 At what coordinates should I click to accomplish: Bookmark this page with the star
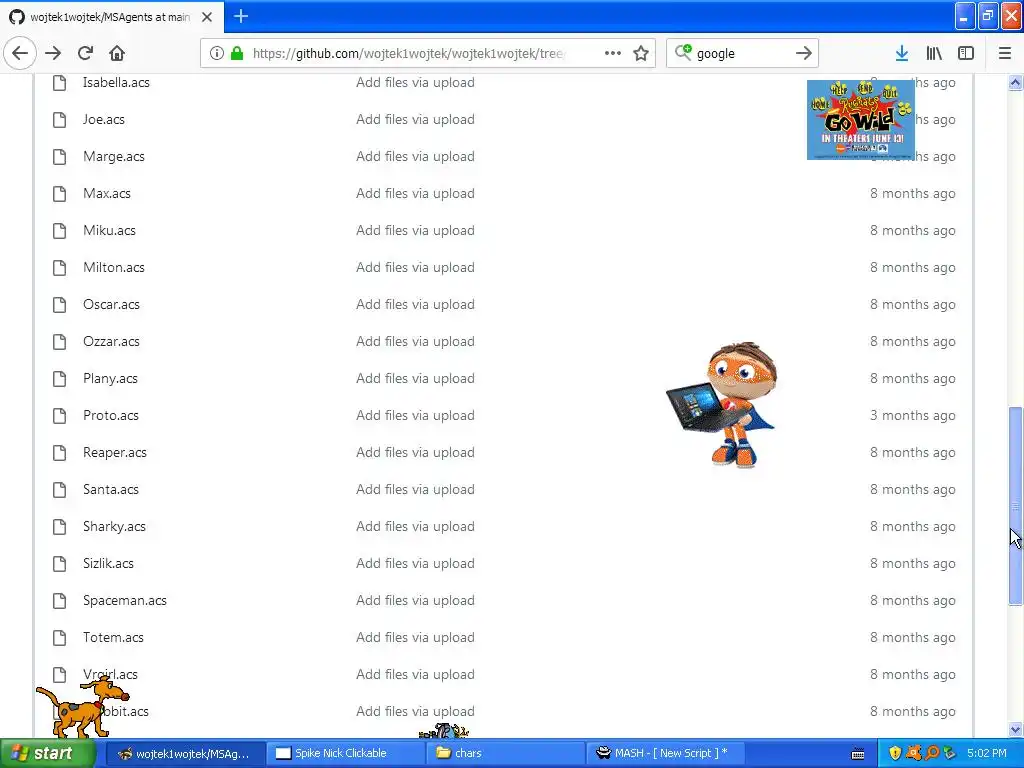tap(641, 53)
